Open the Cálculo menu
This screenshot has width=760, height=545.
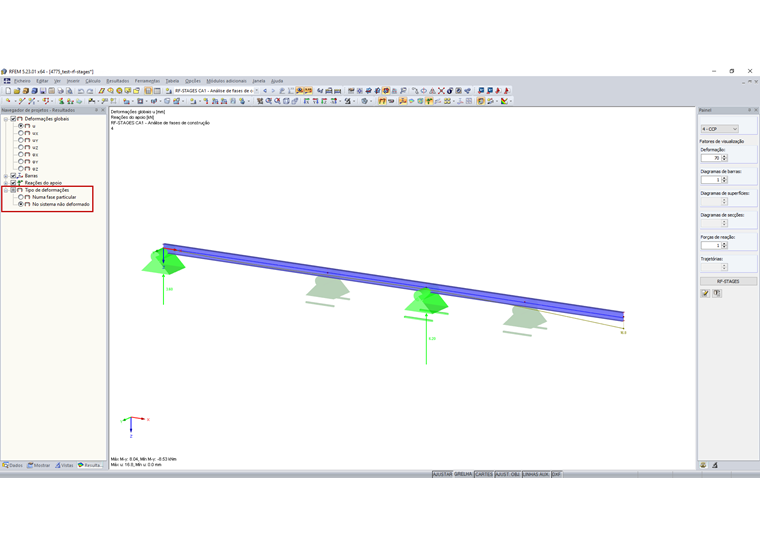pyautogui.click(x=93, y=81)
